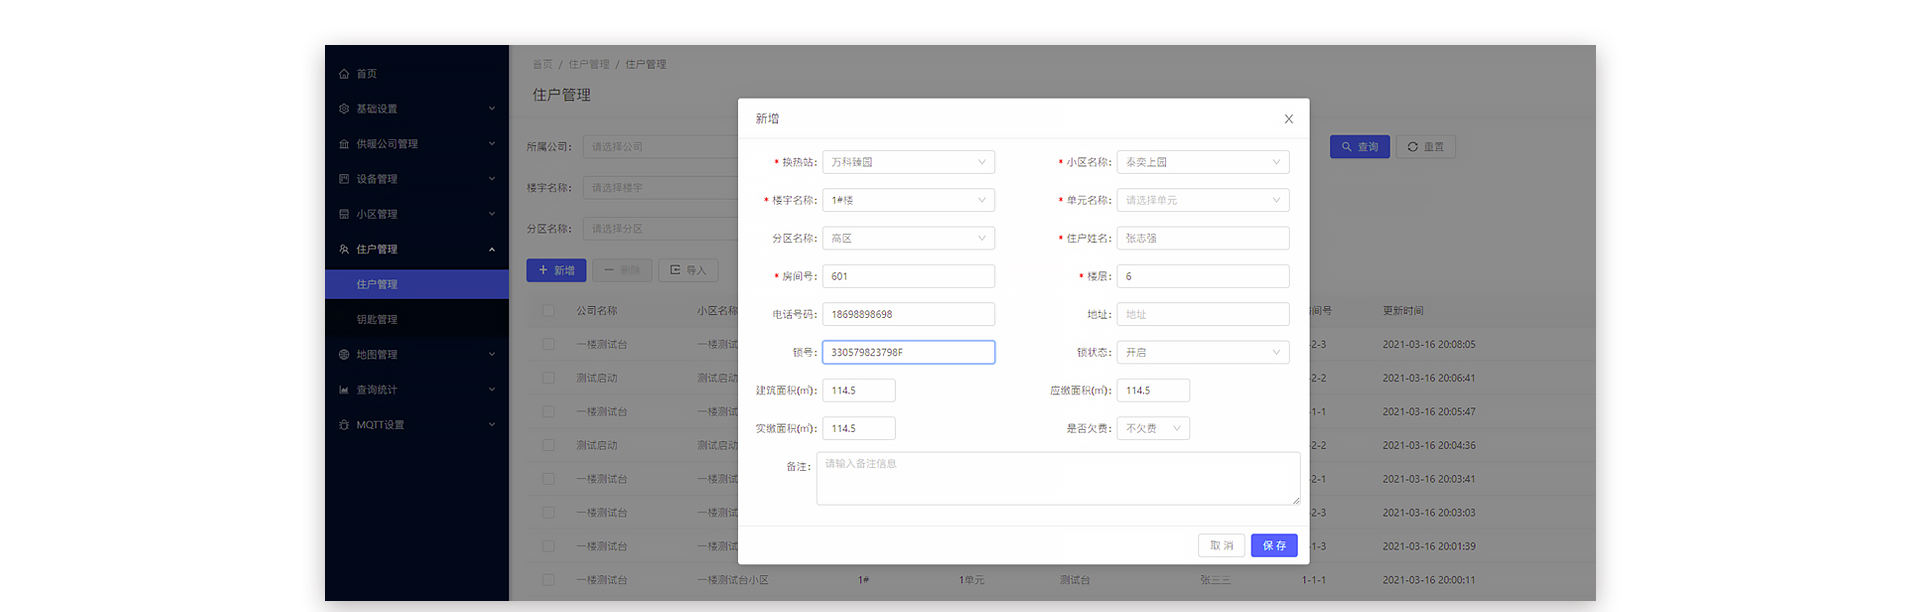Click the 供暖公司管理 building icon

[344, 144]
